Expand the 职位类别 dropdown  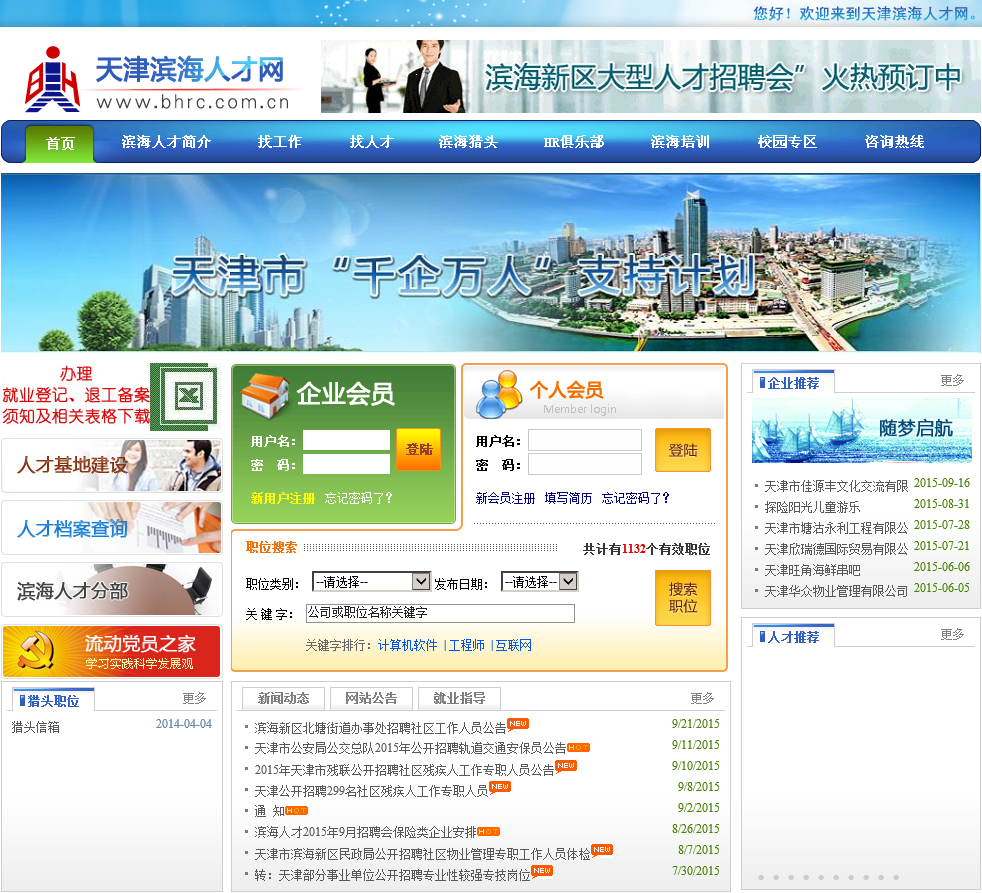tap(371, 582)
